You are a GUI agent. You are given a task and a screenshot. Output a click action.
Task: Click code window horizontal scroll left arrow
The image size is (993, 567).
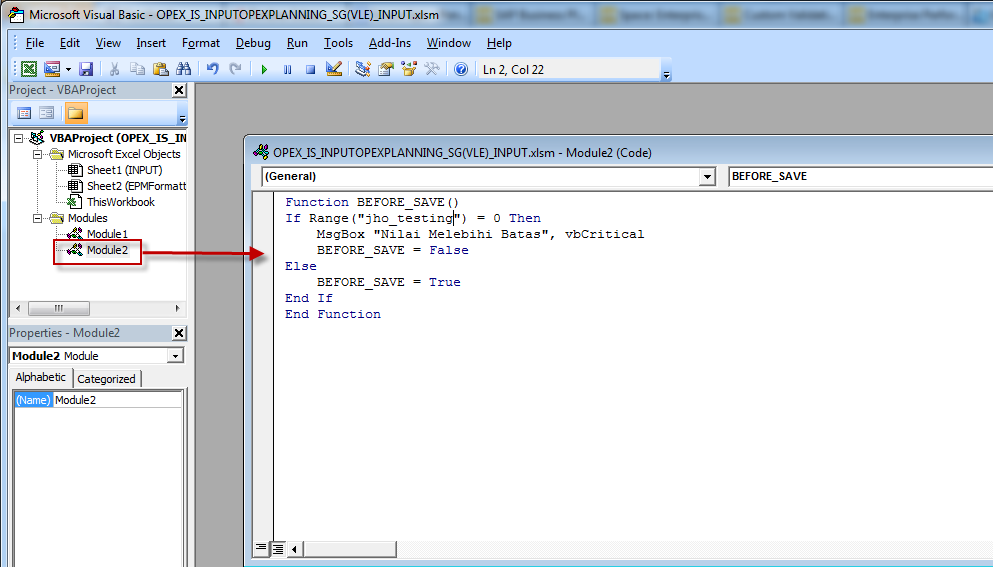click(294, 549)
